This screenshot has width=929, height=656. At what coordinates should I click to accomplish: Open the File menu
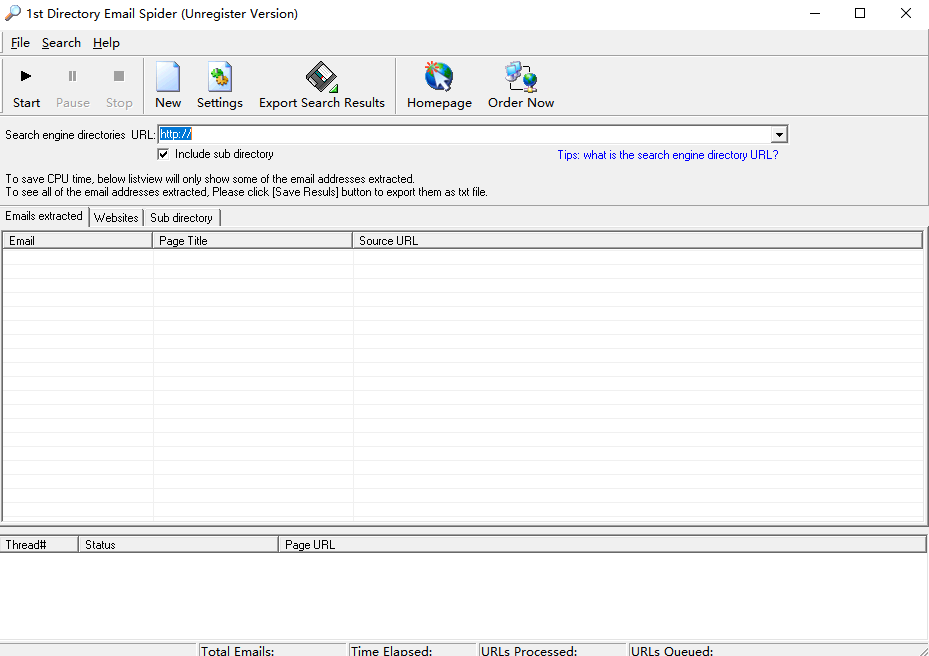point(20,43)
